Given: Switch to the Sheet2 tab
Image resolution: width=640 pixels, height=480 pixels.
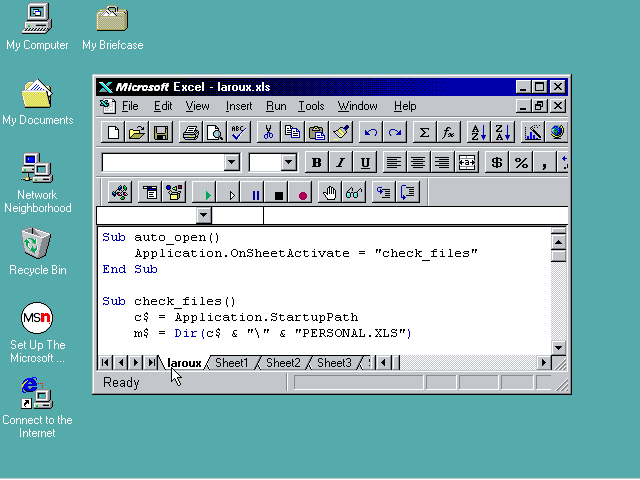Looking at the screenshot, I should coord(283,363).
